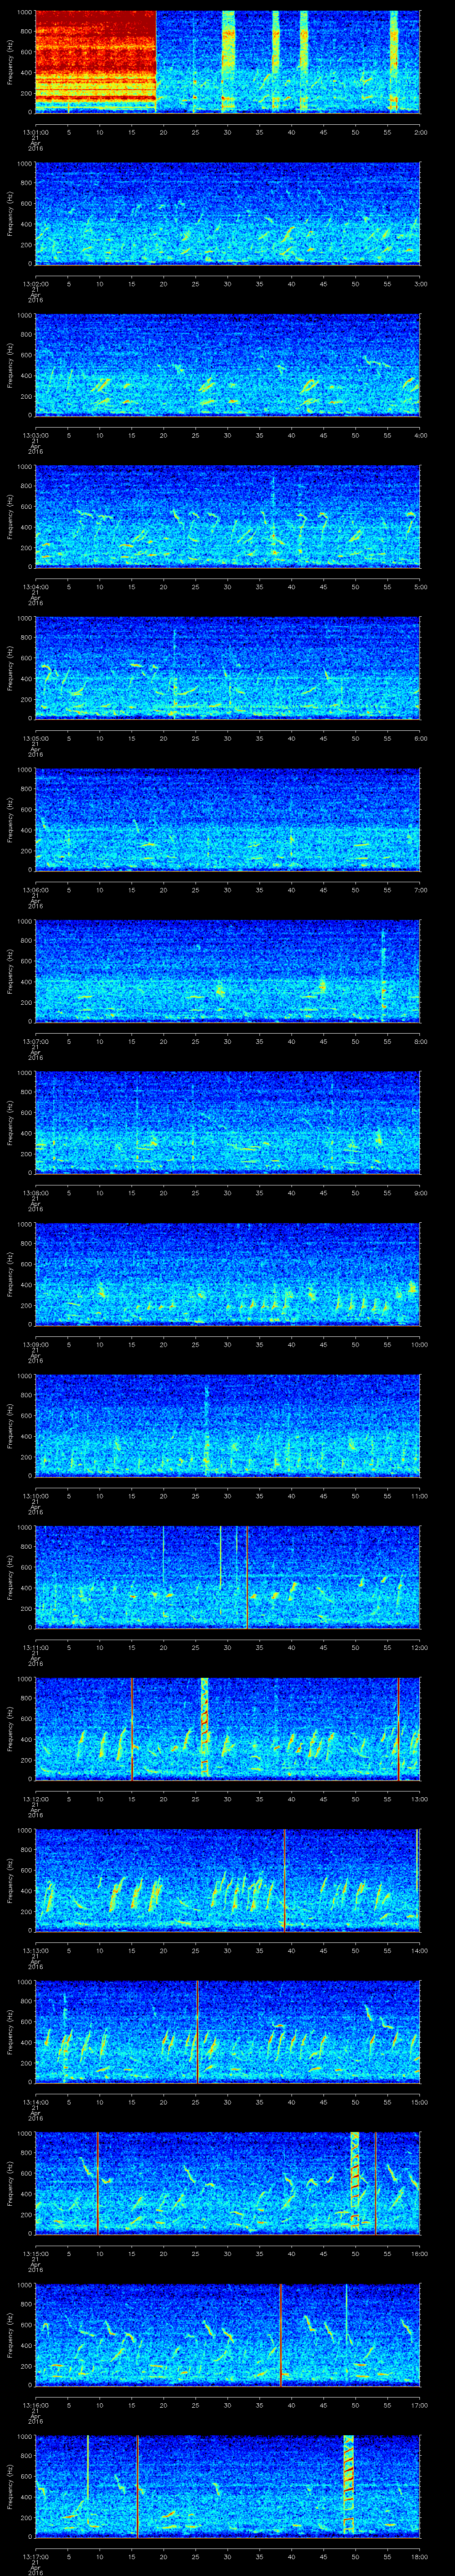Select the spectrogram panel starting at 13:16:00
Viewport: 455px width, 2576px height.
(x=228, y=2334)
